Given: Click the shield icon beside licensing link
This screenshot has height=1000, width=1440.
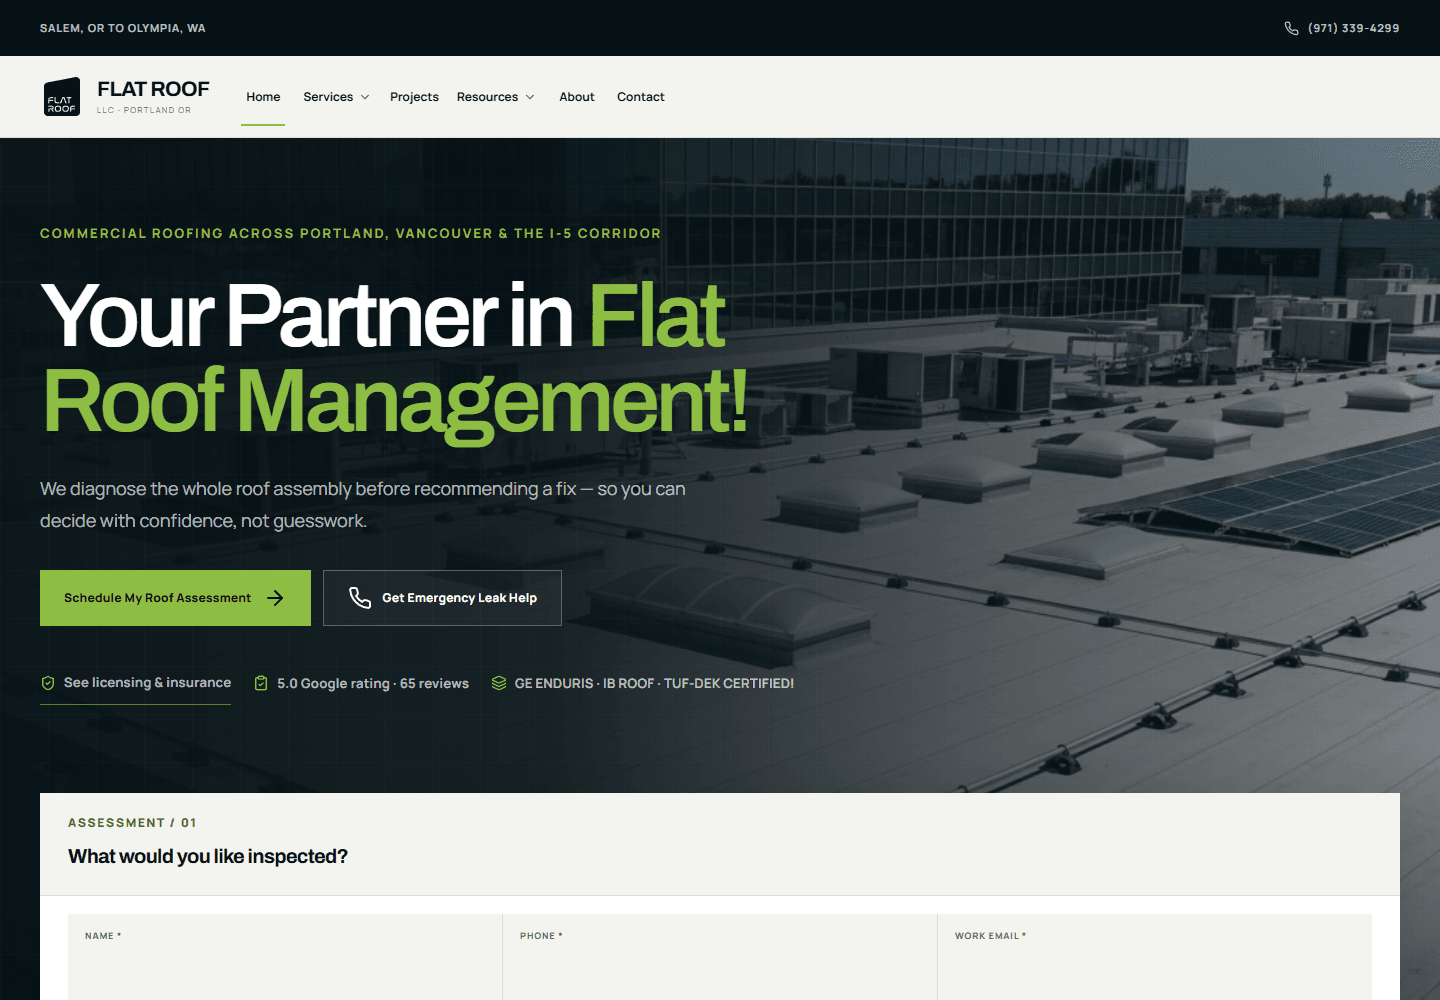Looking at the screenshot, I should pyautogui.click(x=48, y=683).
